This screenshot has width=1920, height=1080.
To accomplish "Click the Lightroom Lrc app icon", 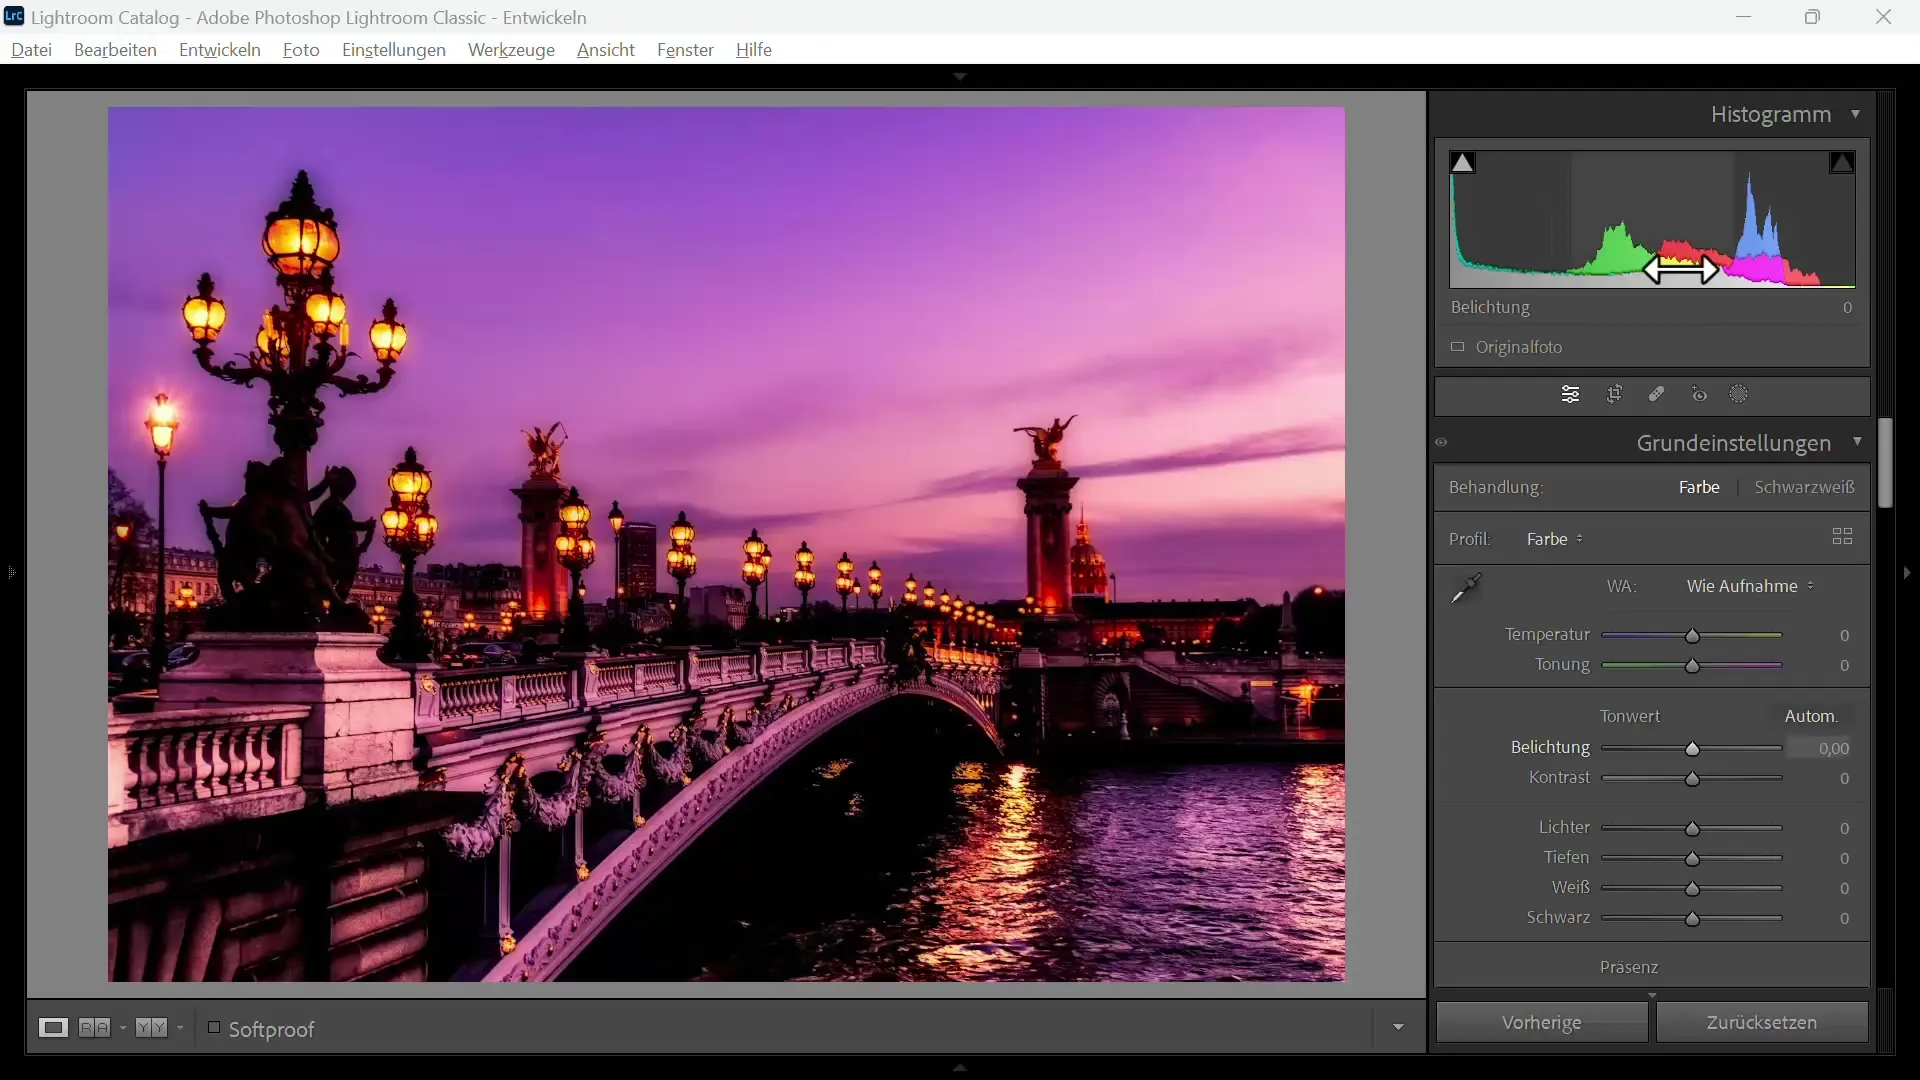I will [x=14, y=16].
